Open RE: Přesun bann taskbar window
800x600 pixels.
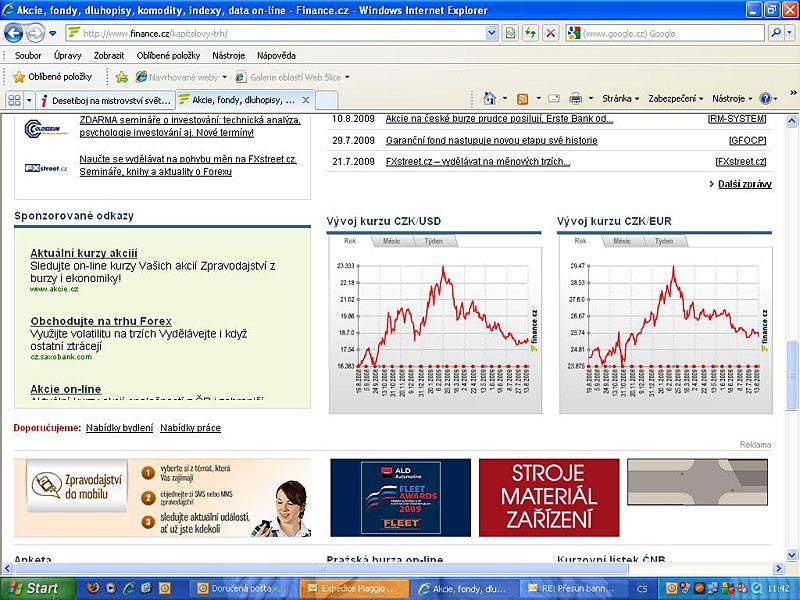tap(571, 588)
